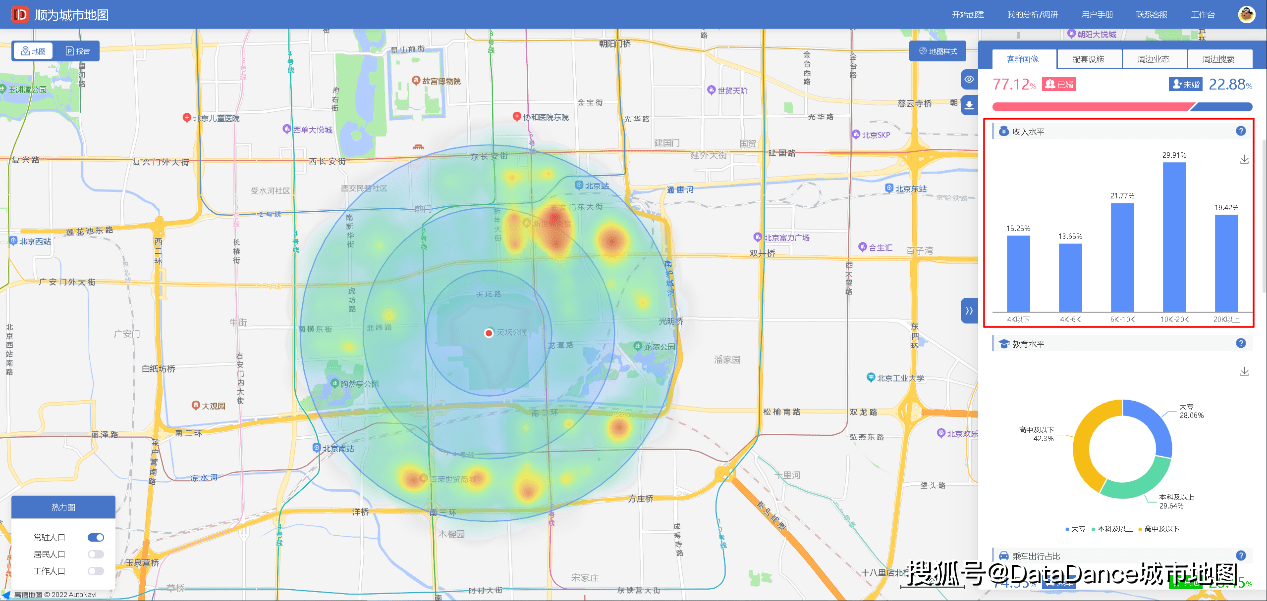Collapse the side panel with double-chevron
The image size is (1267, 601).
pos(969,311)
